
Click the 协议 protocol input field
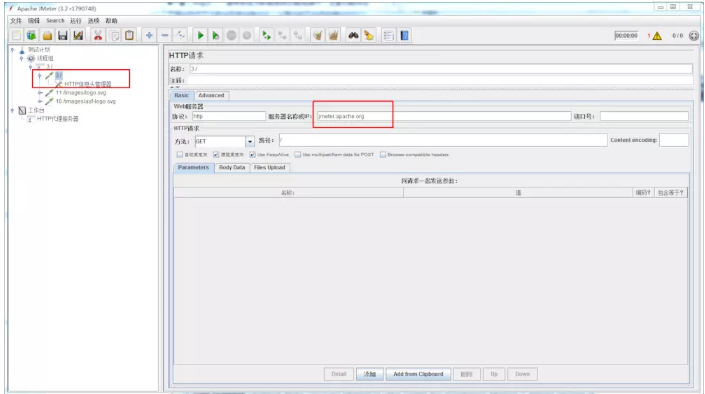click(229, 116)
